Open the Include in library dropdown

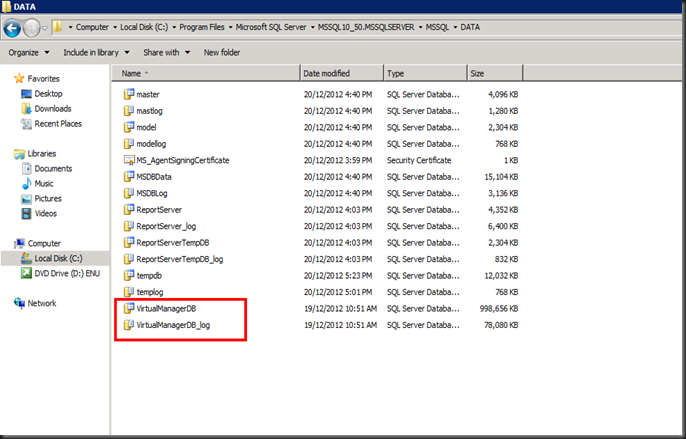96,53
